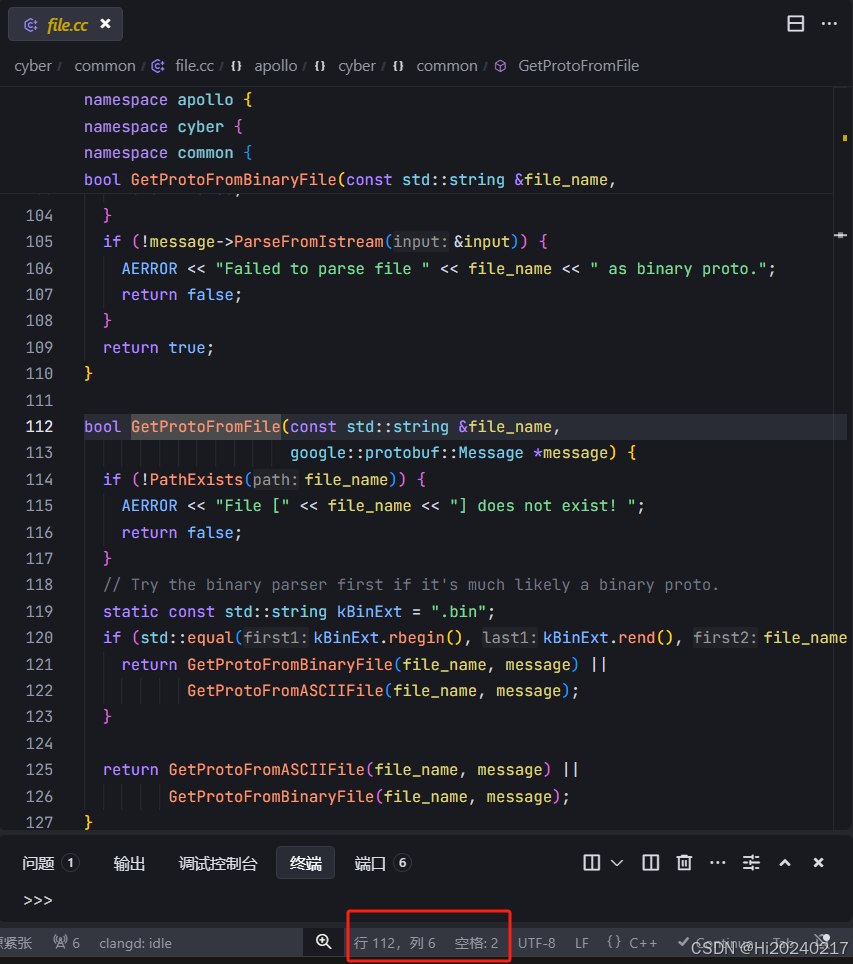Open cyber namespace breadcrumb
Viewport: 853px width, 964px height.
357,66
